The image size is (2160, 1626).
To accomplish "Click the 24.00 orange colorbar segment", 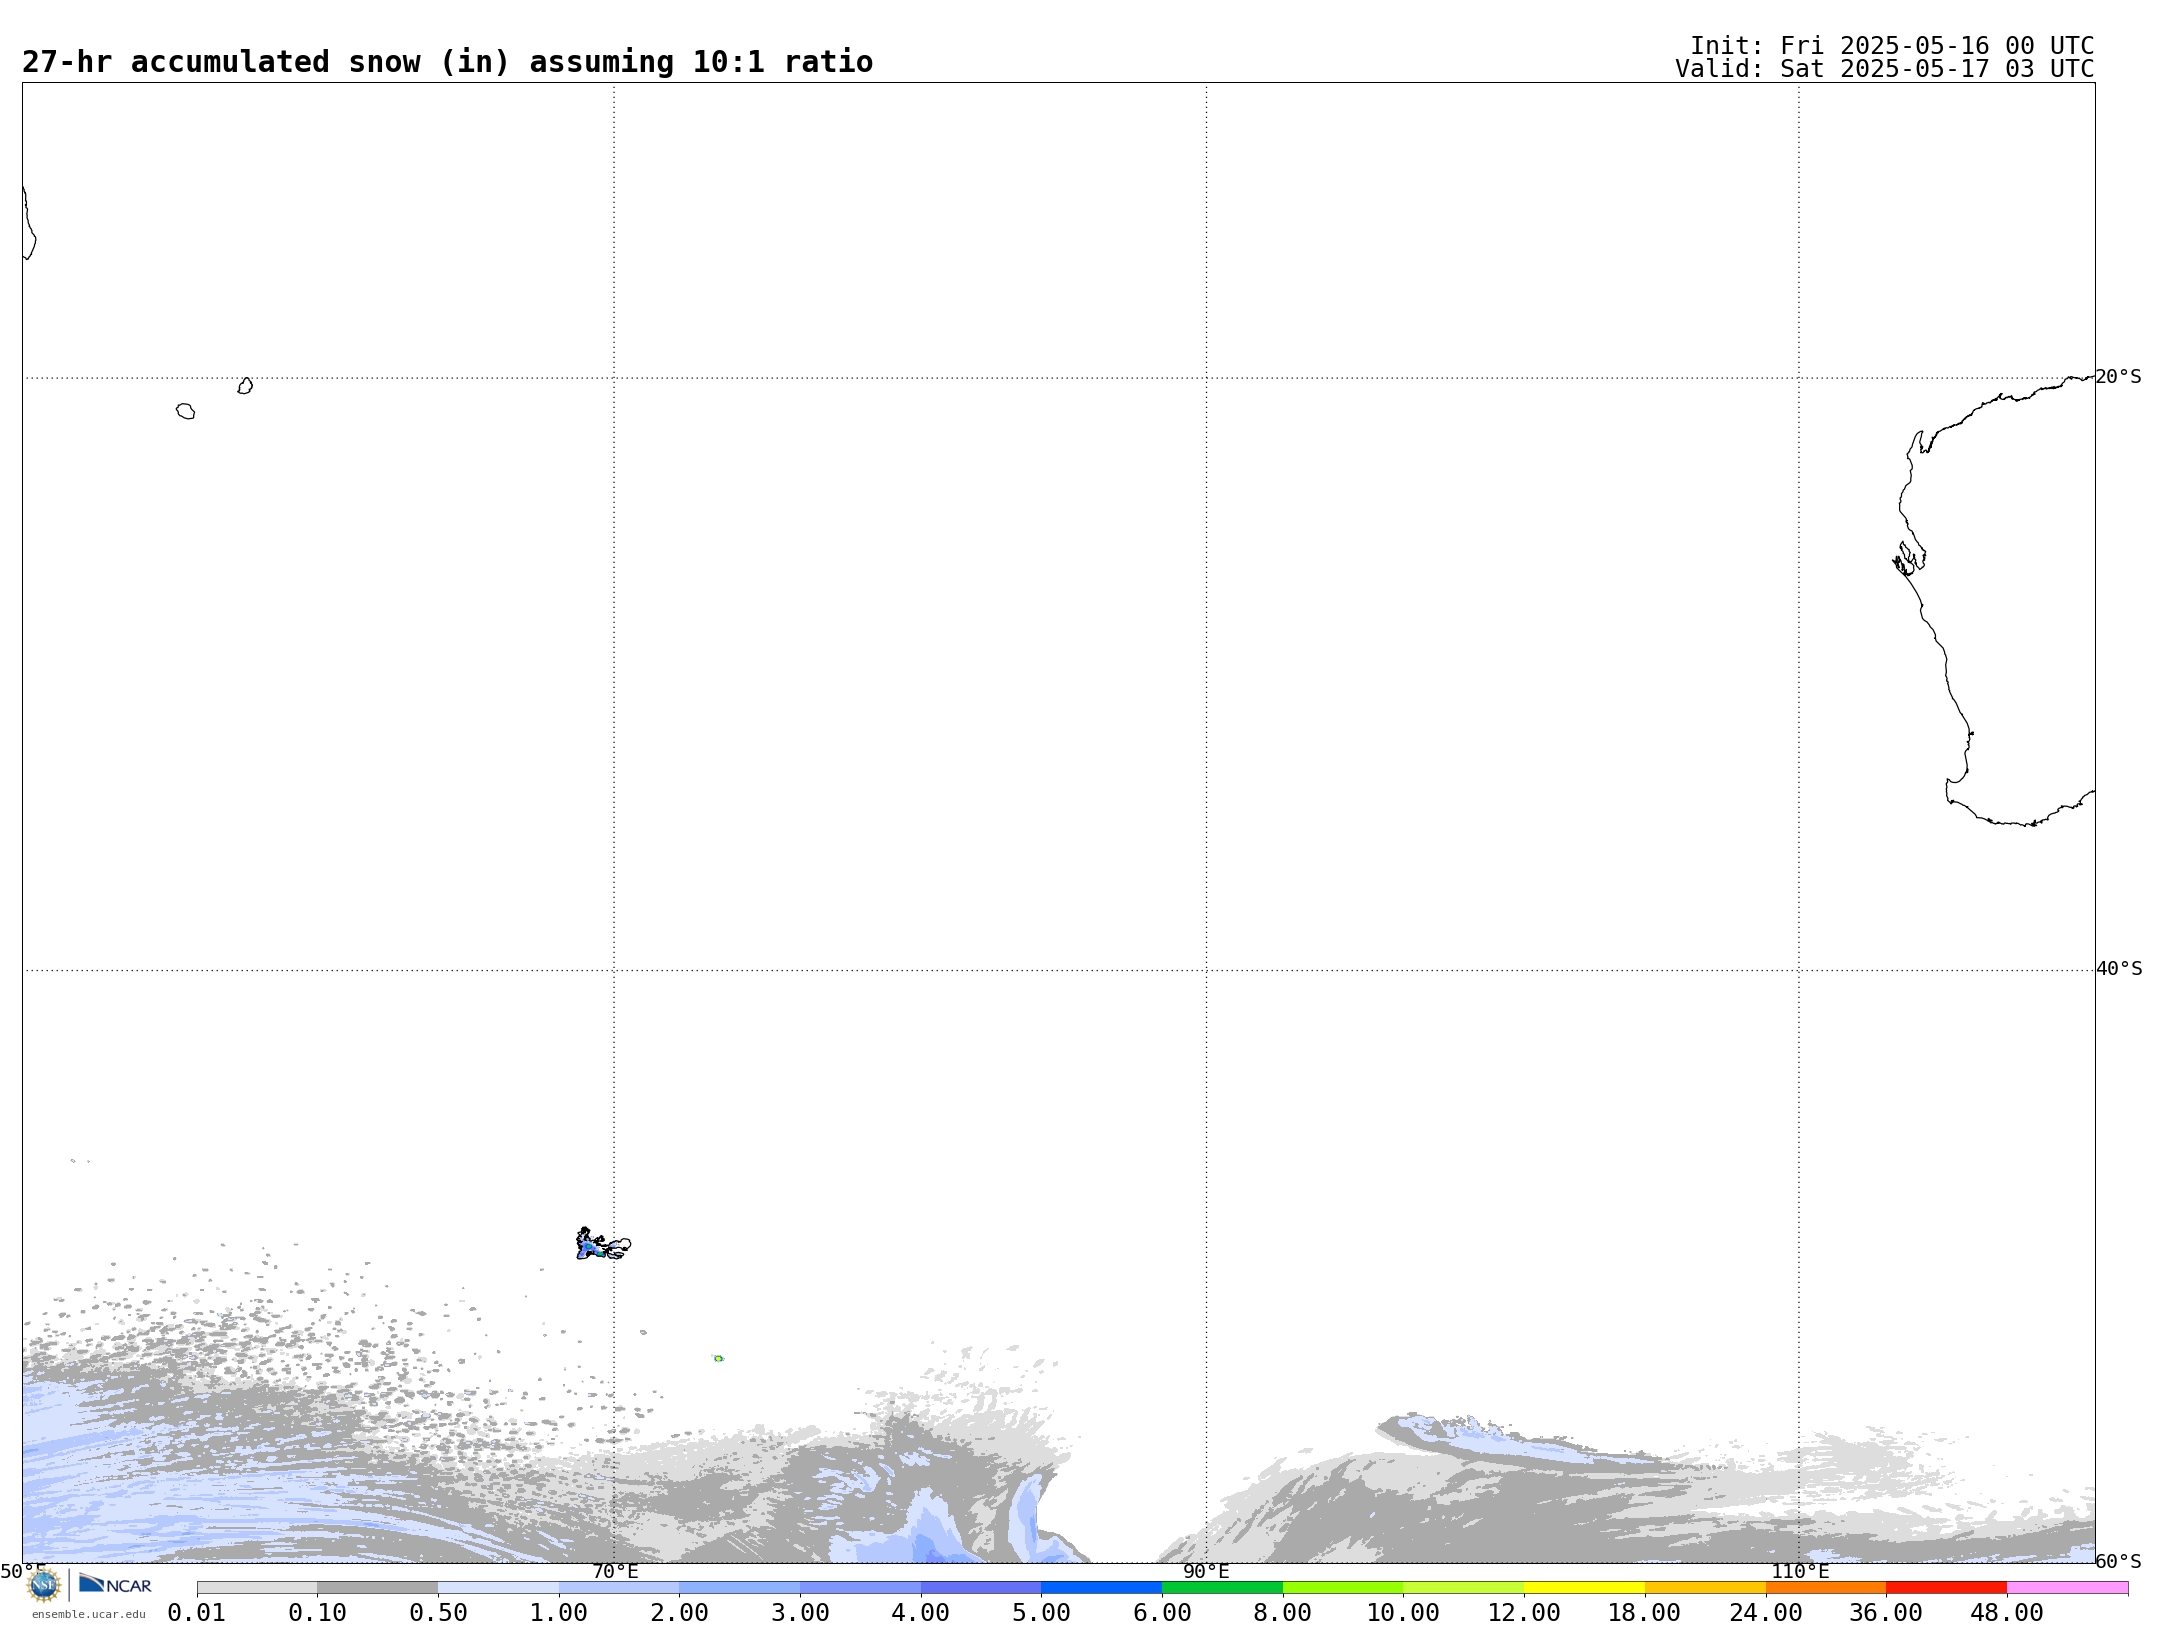I will coord(1826,1588).
